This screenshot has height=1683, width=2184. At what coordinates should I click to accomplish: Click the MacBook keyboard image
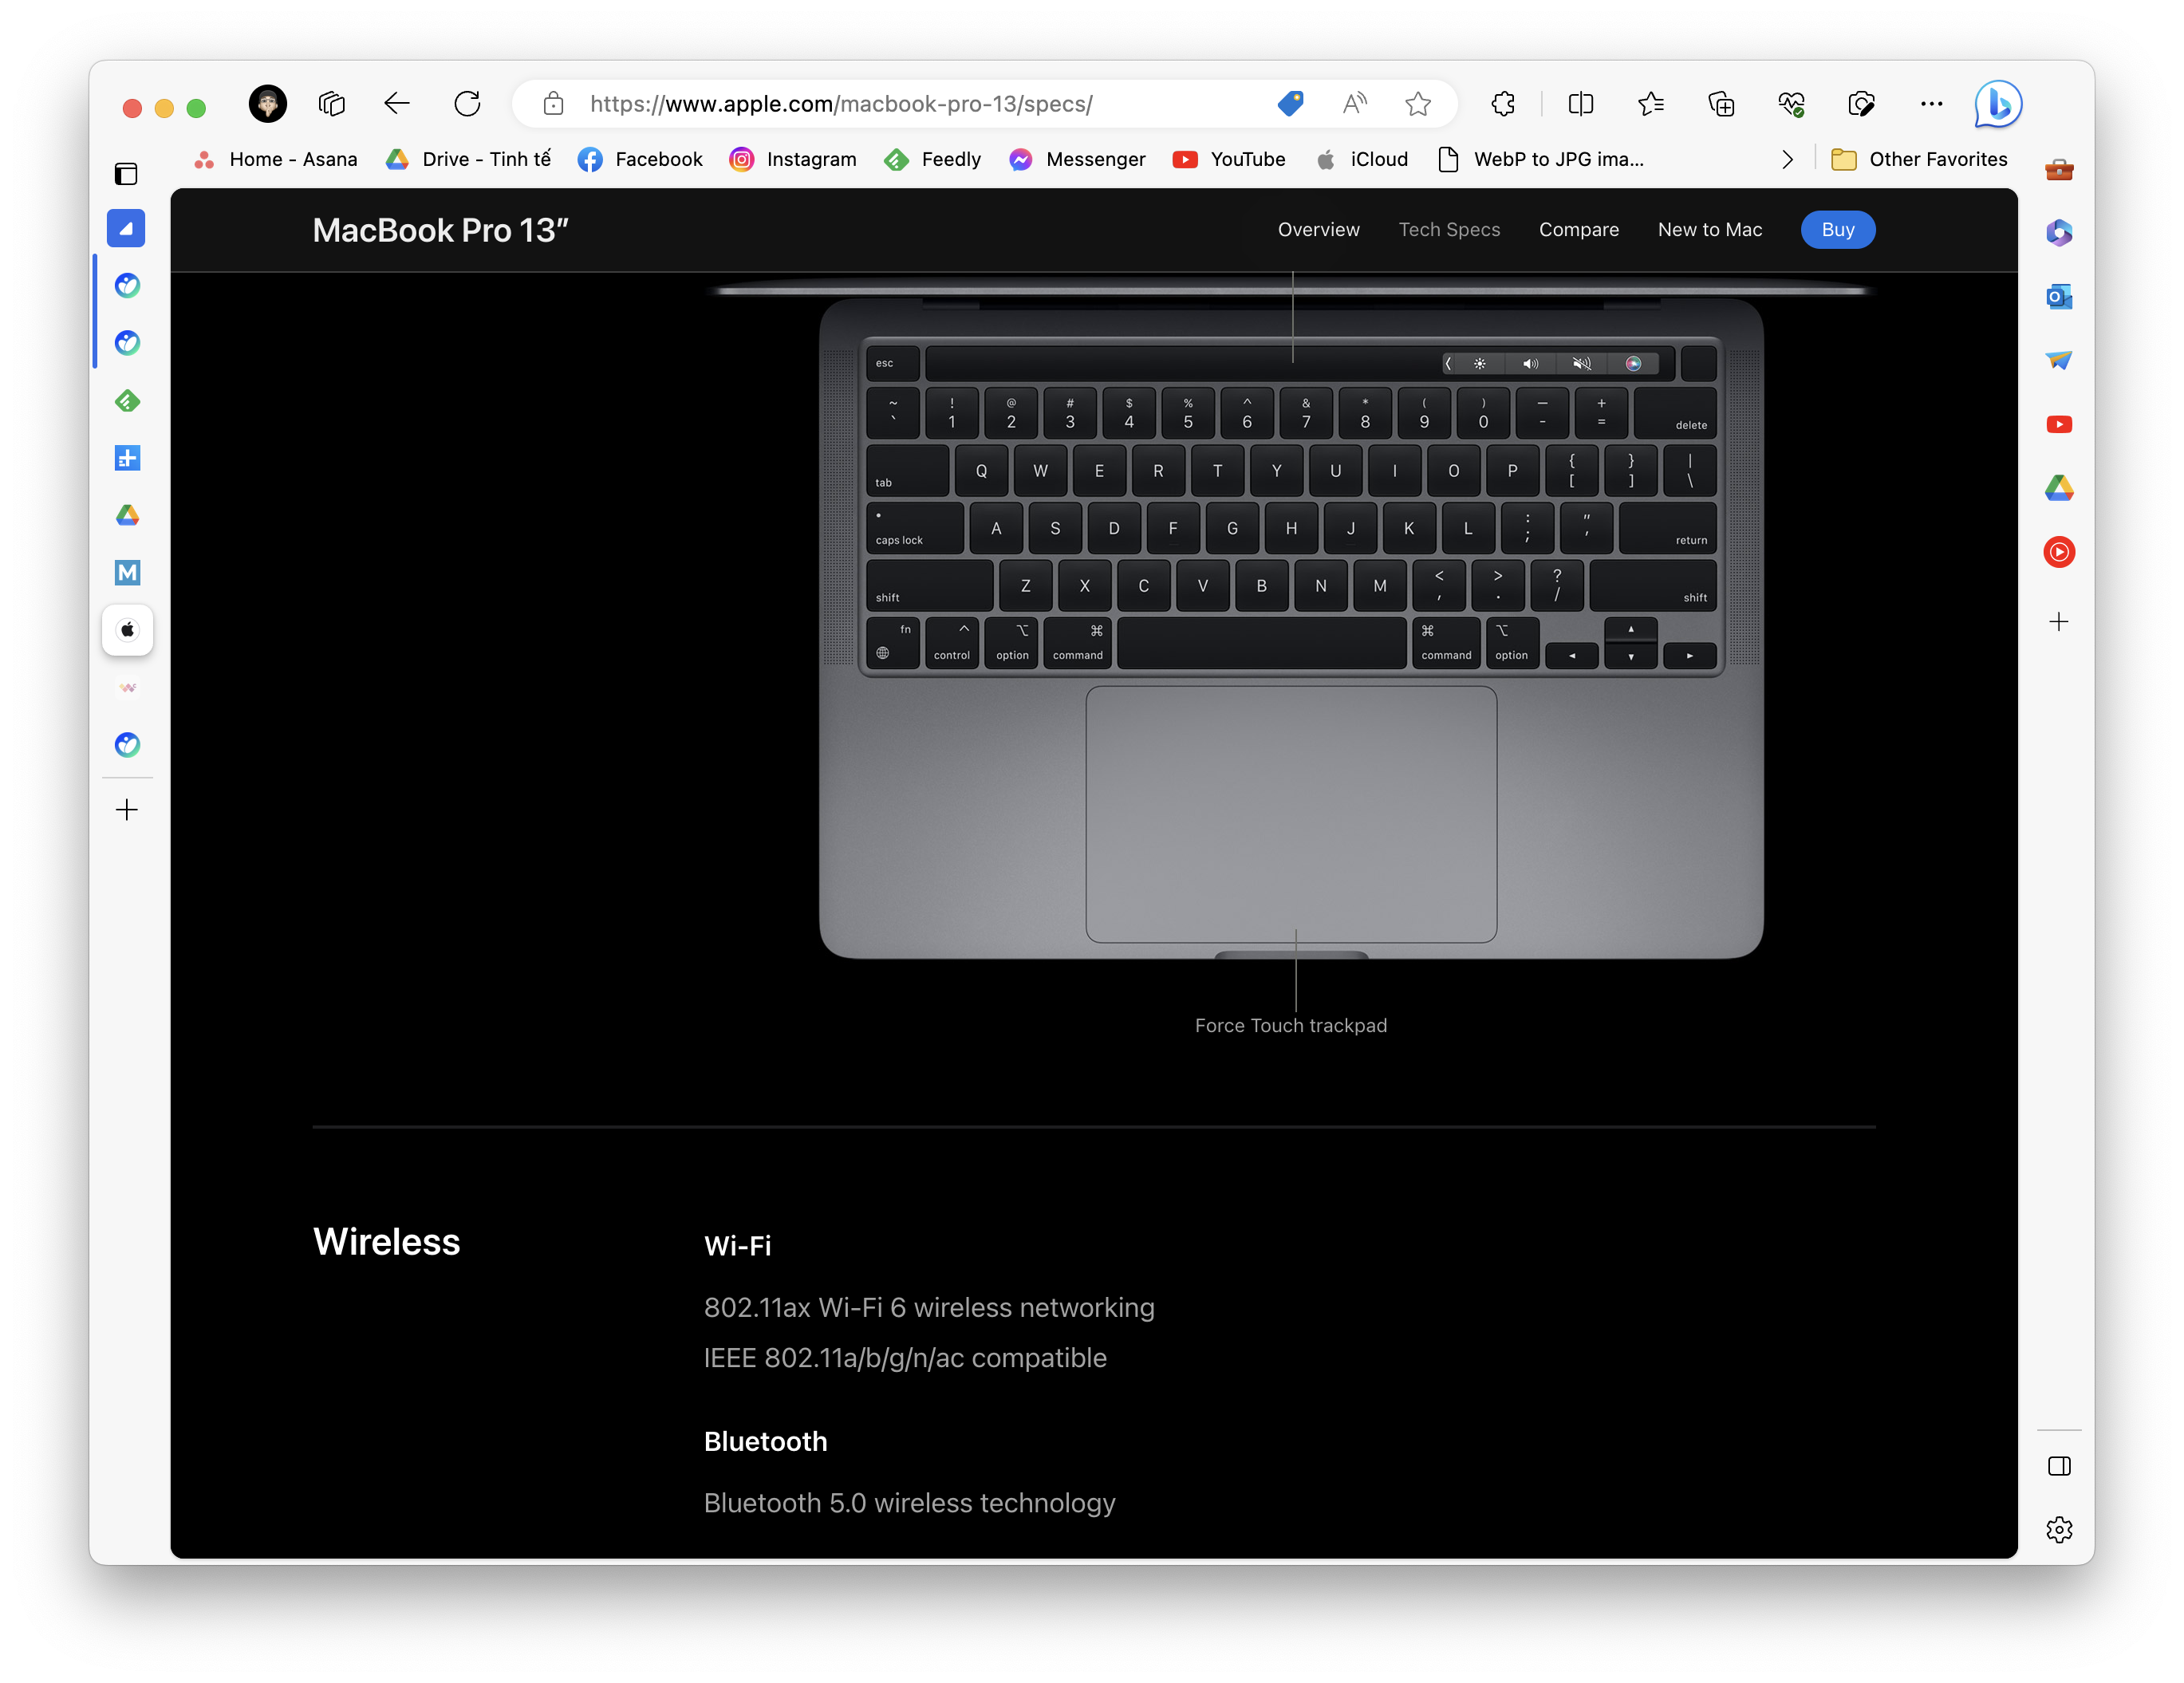(x=1290, y=620)
